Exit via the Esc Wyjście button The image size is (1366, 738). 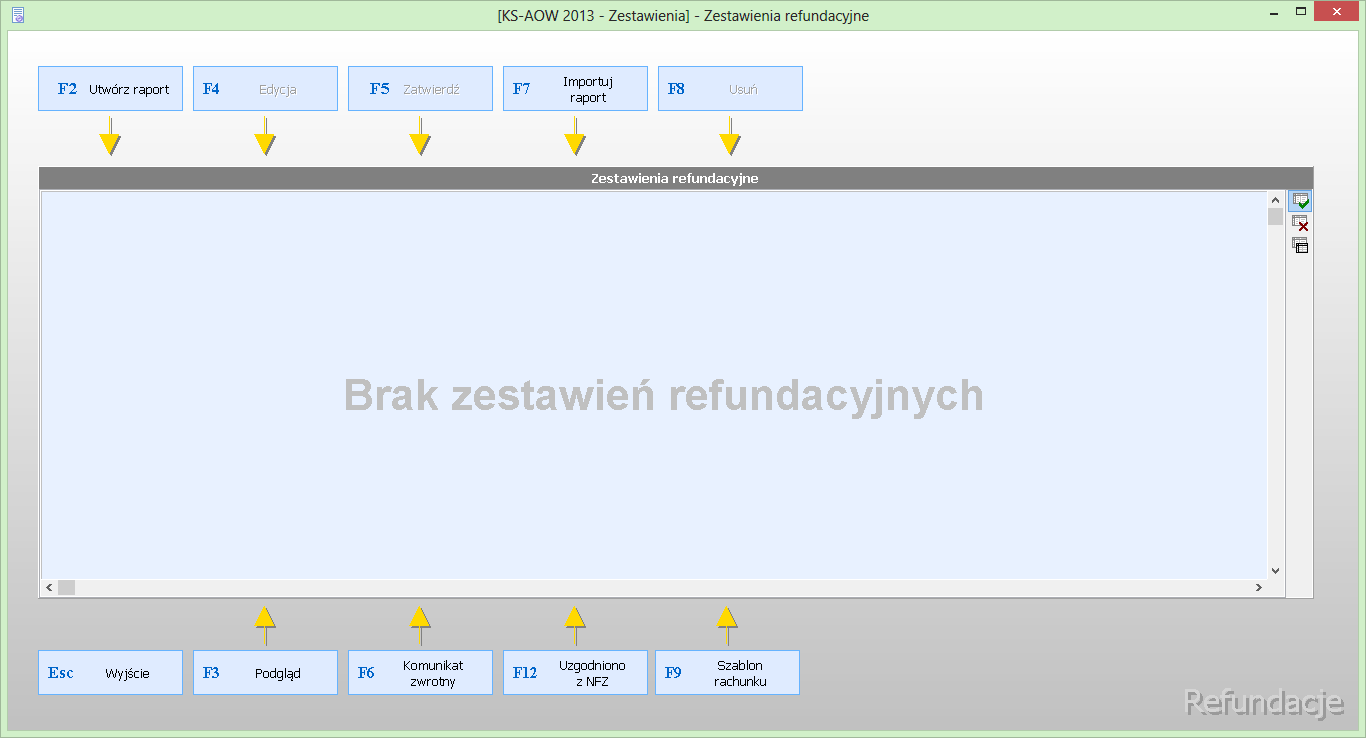pyautogui.click(x=110, y=673)
